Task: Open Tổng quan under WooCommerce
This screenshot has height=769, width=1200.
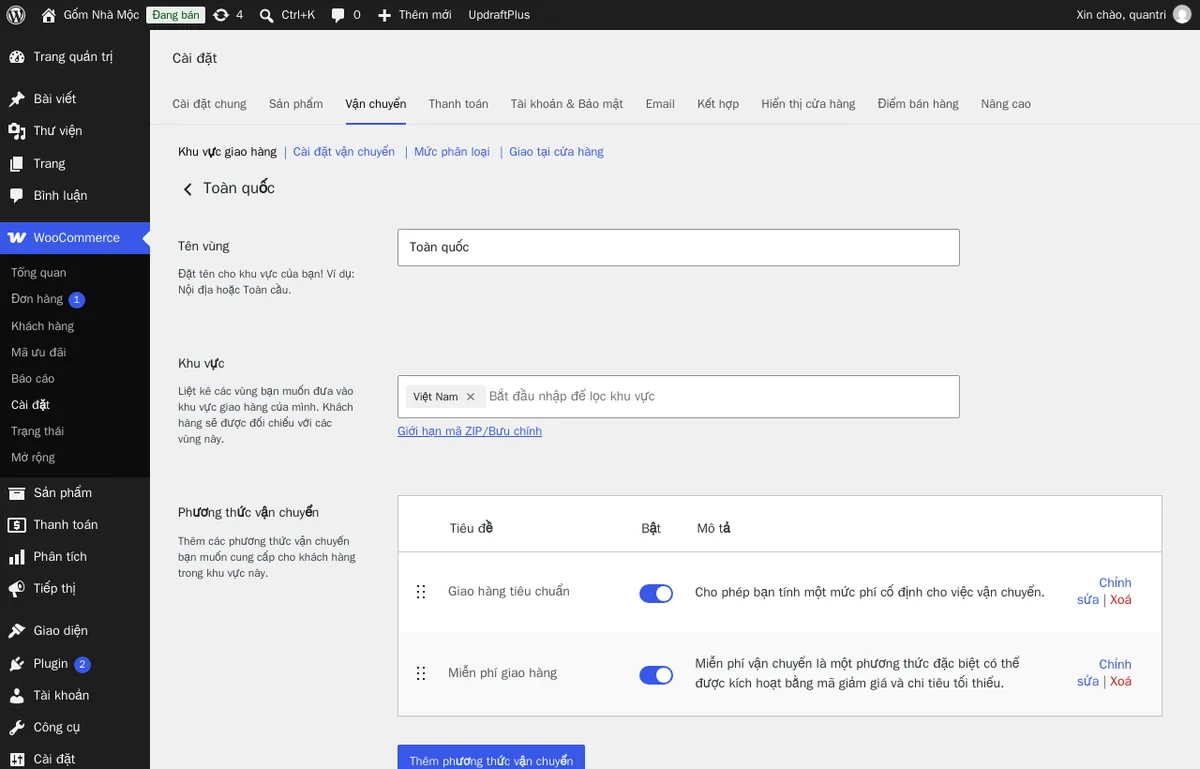Action: [x=39, y=273]
